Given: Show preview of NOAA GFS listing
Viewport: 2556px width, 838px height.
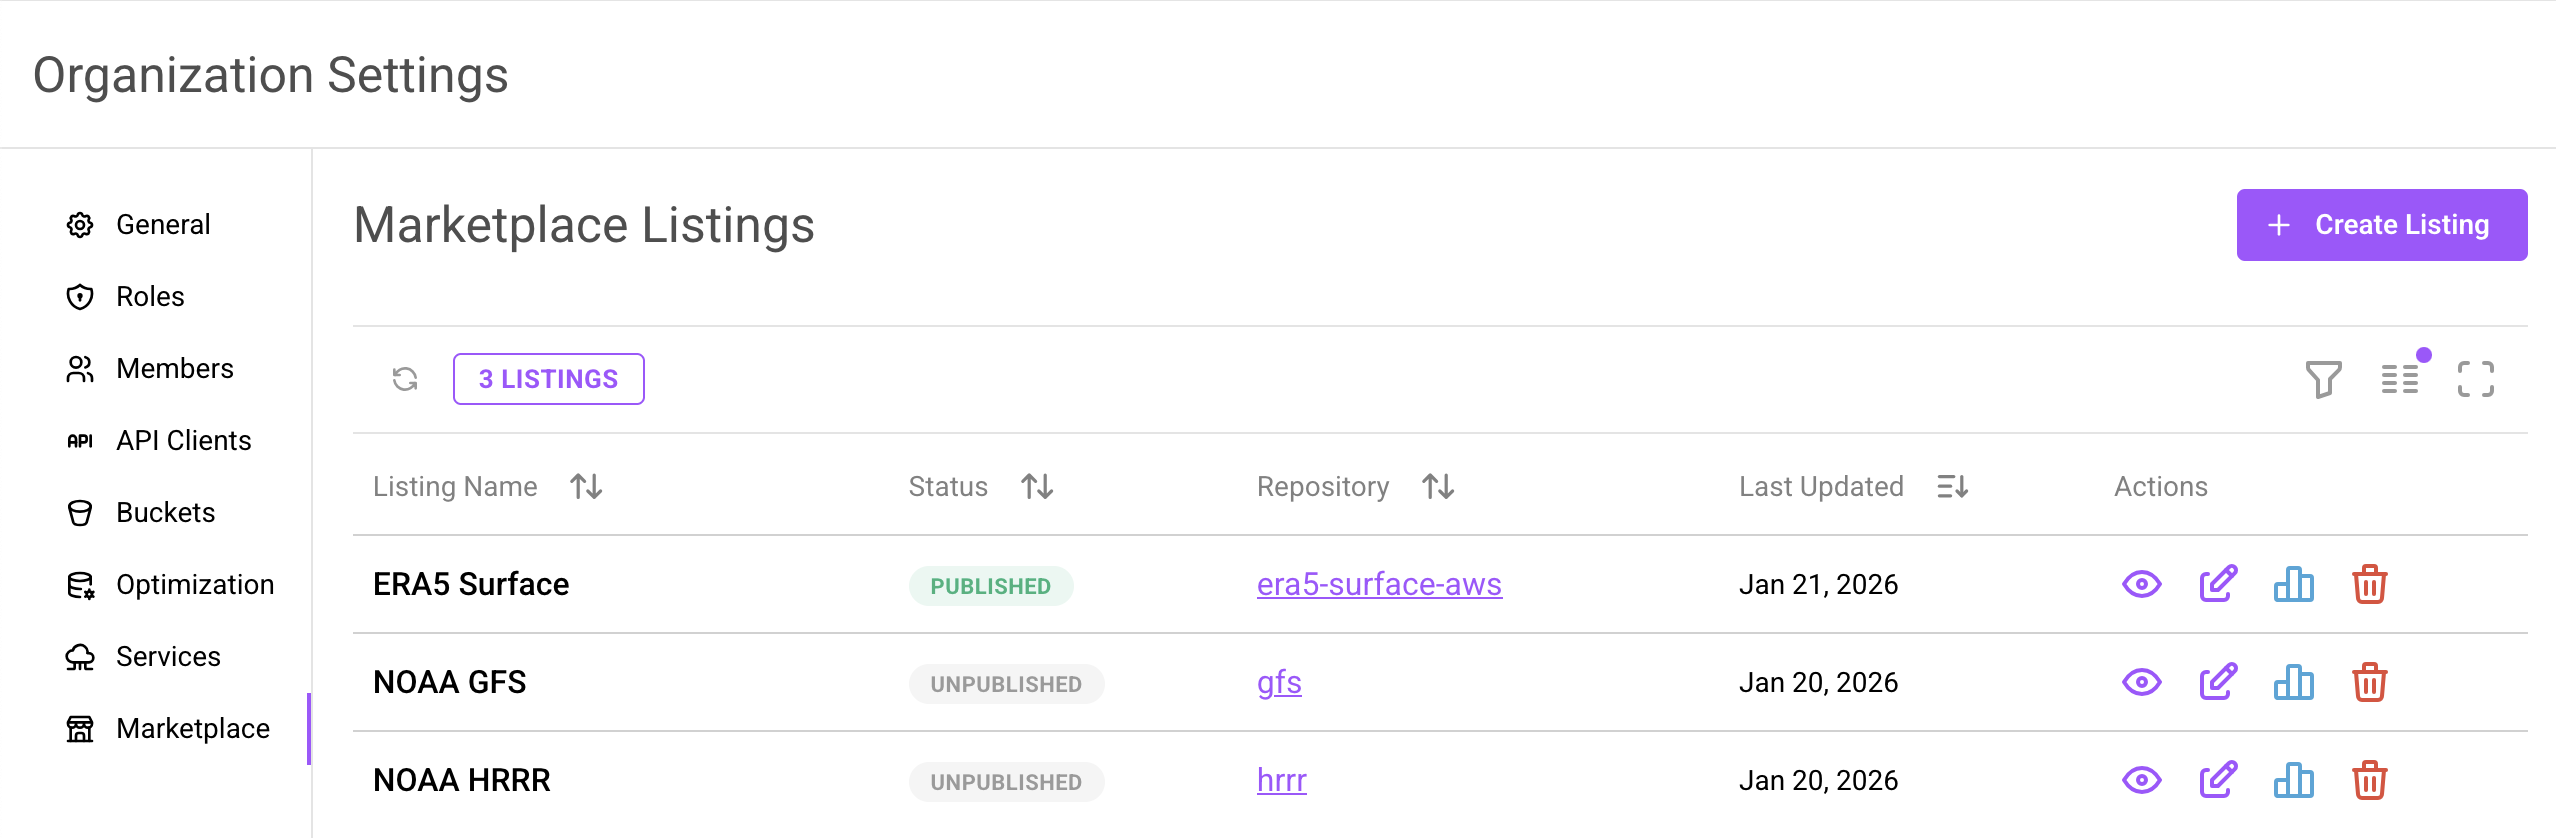Looking at the screenshot, I should [2142, 681].
